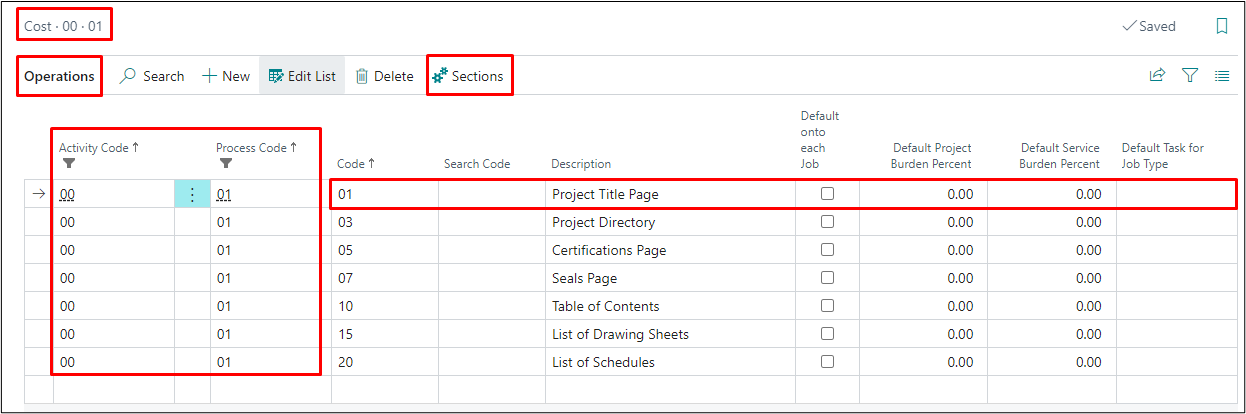Delete the selected operation row
This screenshot has height=414, width=1246.
(384, 76)
